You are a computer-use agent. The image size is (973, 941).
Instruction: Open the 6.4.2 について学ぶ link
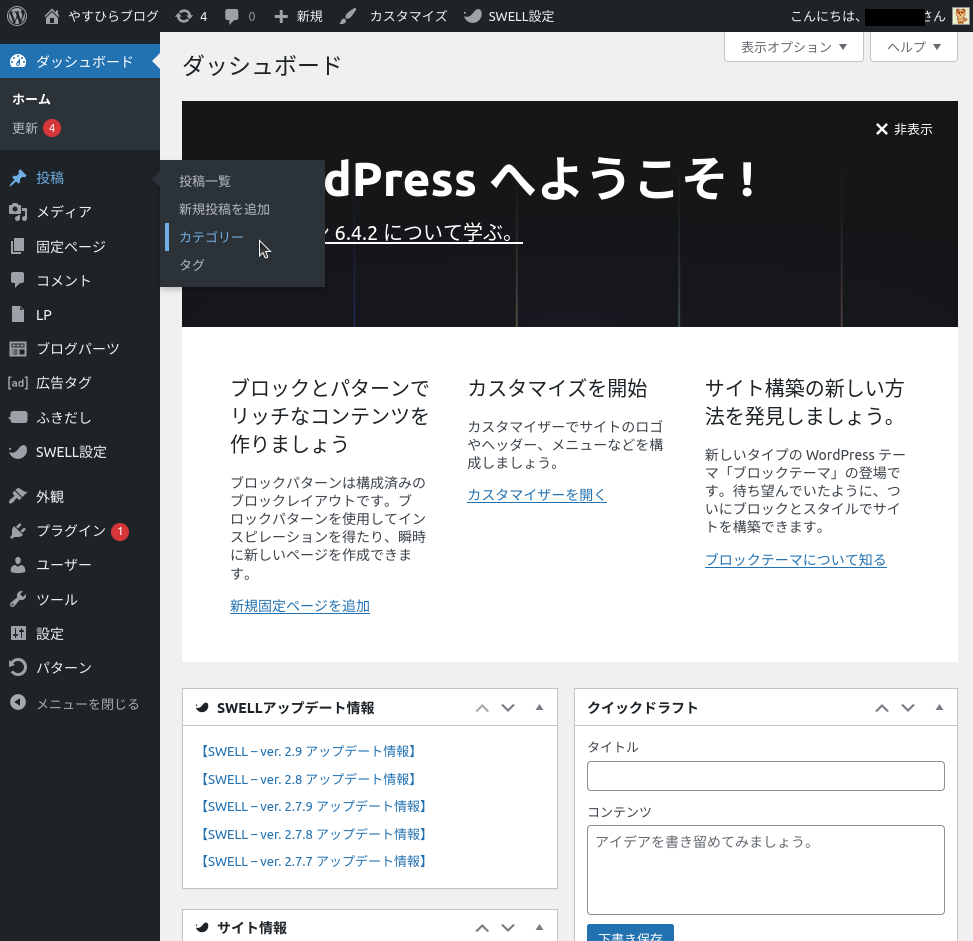coord(424,233)
